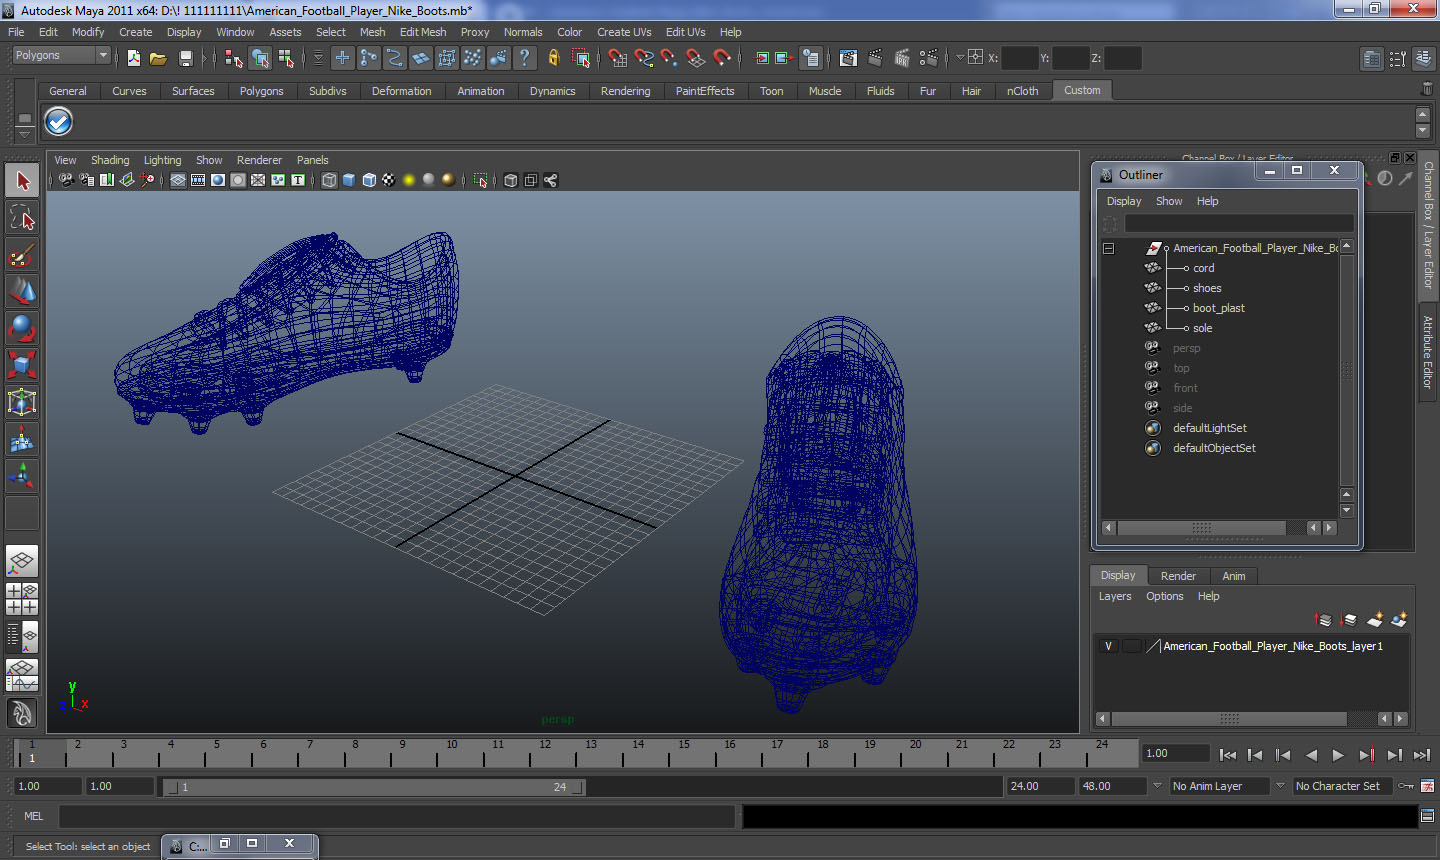Collapse the American_Football_Player_Nike group in Outliner
Screen dimensions: 1440x860
click(x=1108, y=248)
